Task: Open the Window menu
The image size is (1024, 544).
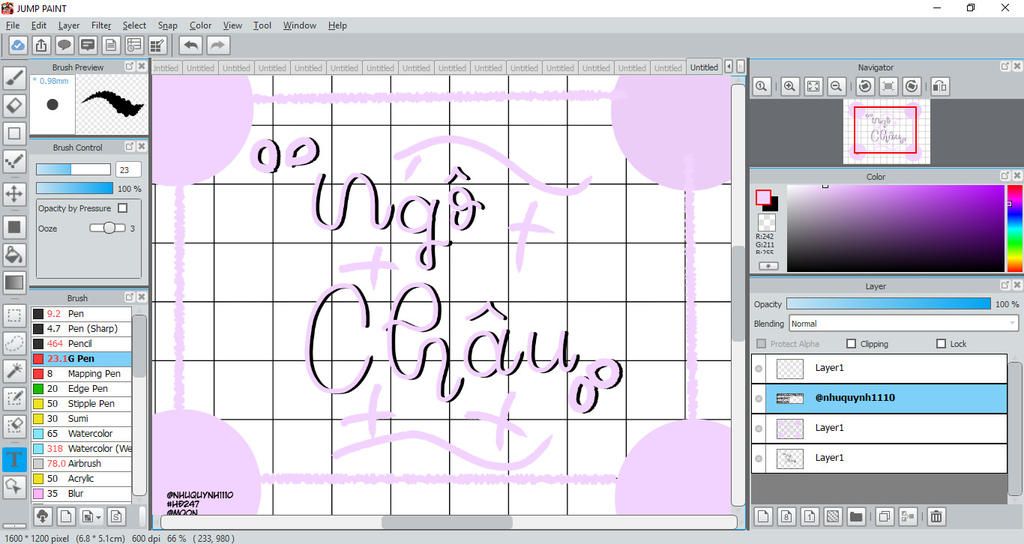Action: (x=300, y=25)
